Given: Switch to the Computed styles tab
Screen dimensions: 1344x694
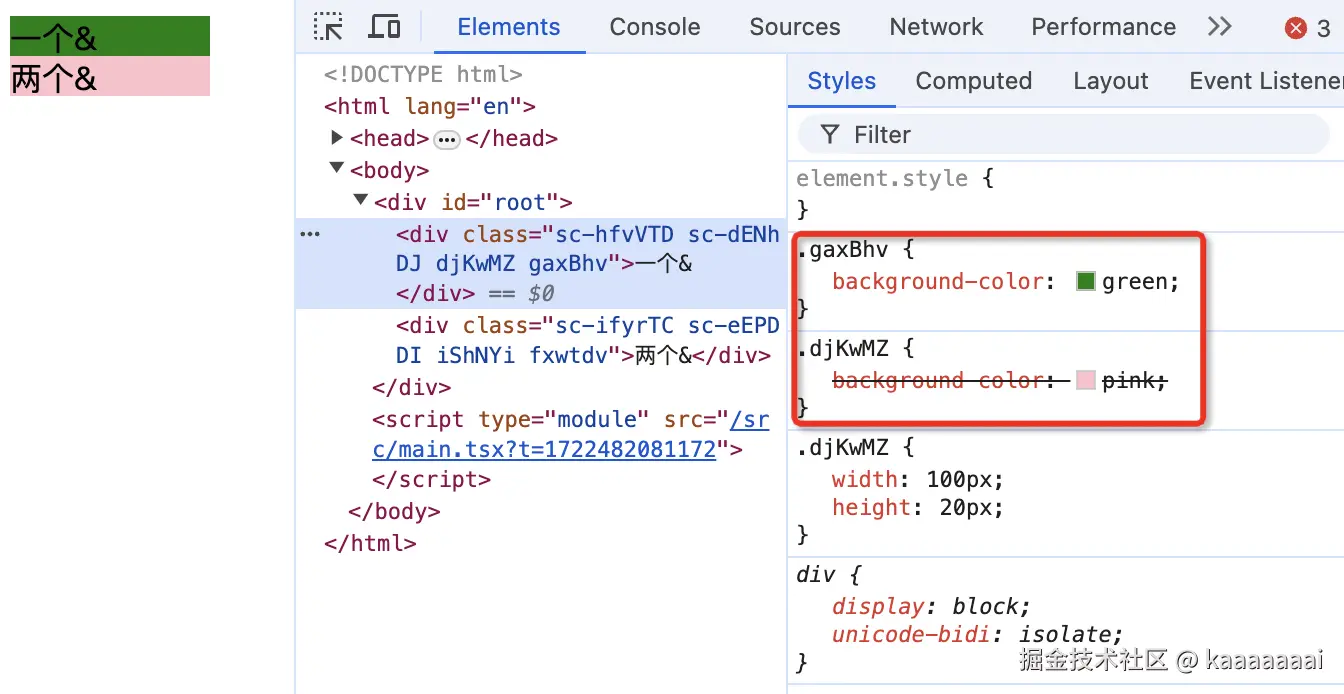Looking at the screenshot, I should pyautogui.click(x=972, y=80).
